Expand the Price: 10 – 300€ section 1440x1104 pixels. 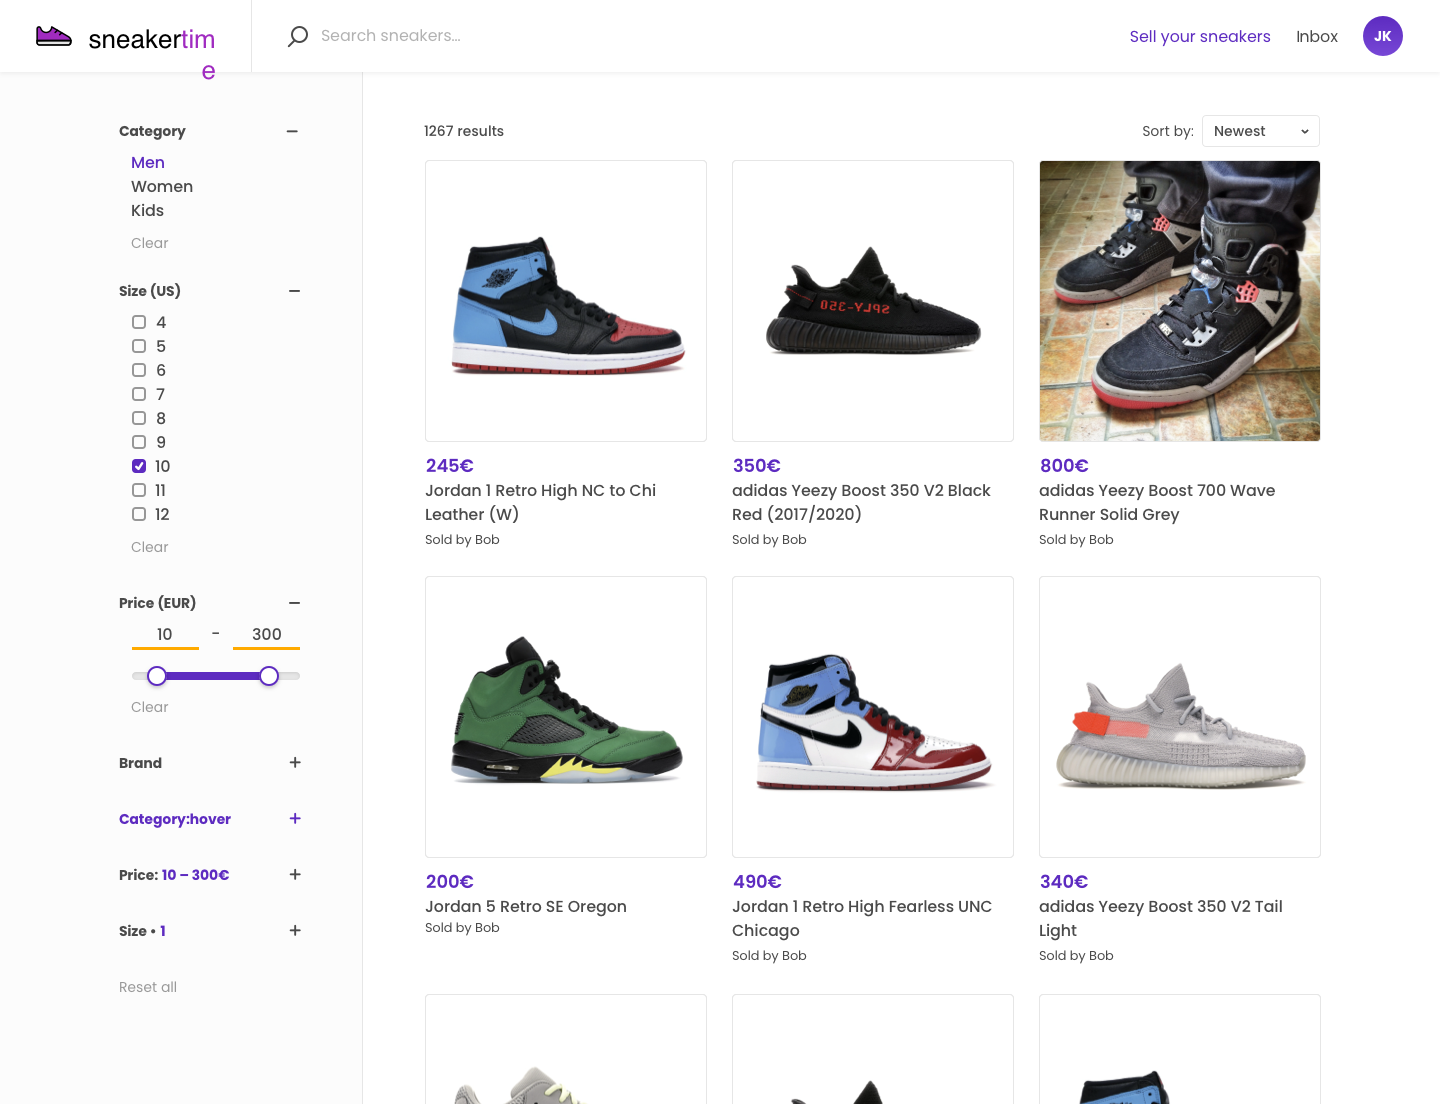(x=295, y=875)
